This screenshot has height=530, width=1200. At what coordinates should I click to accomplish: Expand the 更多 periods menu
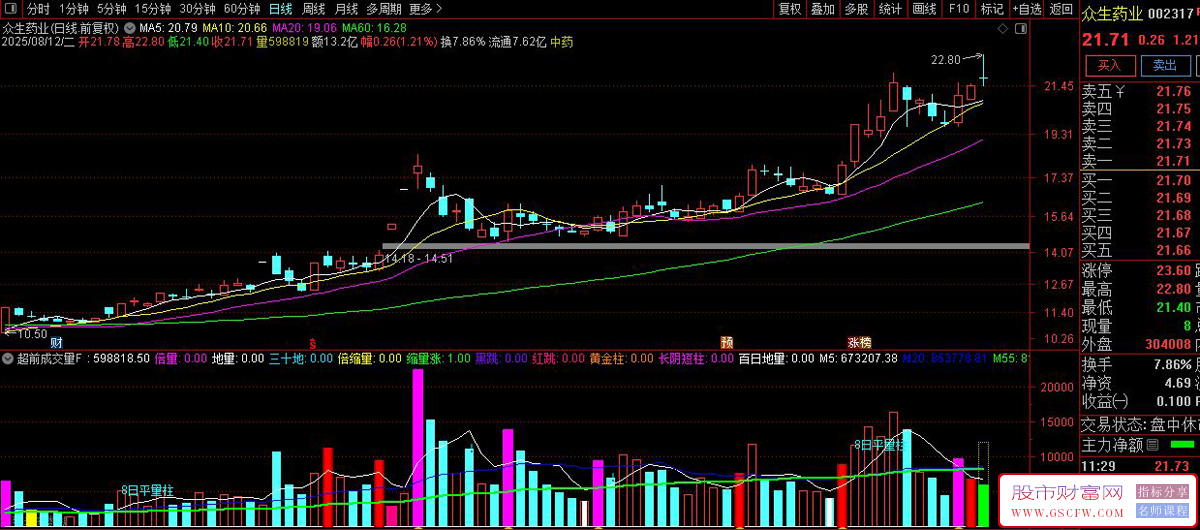[426, 9]
